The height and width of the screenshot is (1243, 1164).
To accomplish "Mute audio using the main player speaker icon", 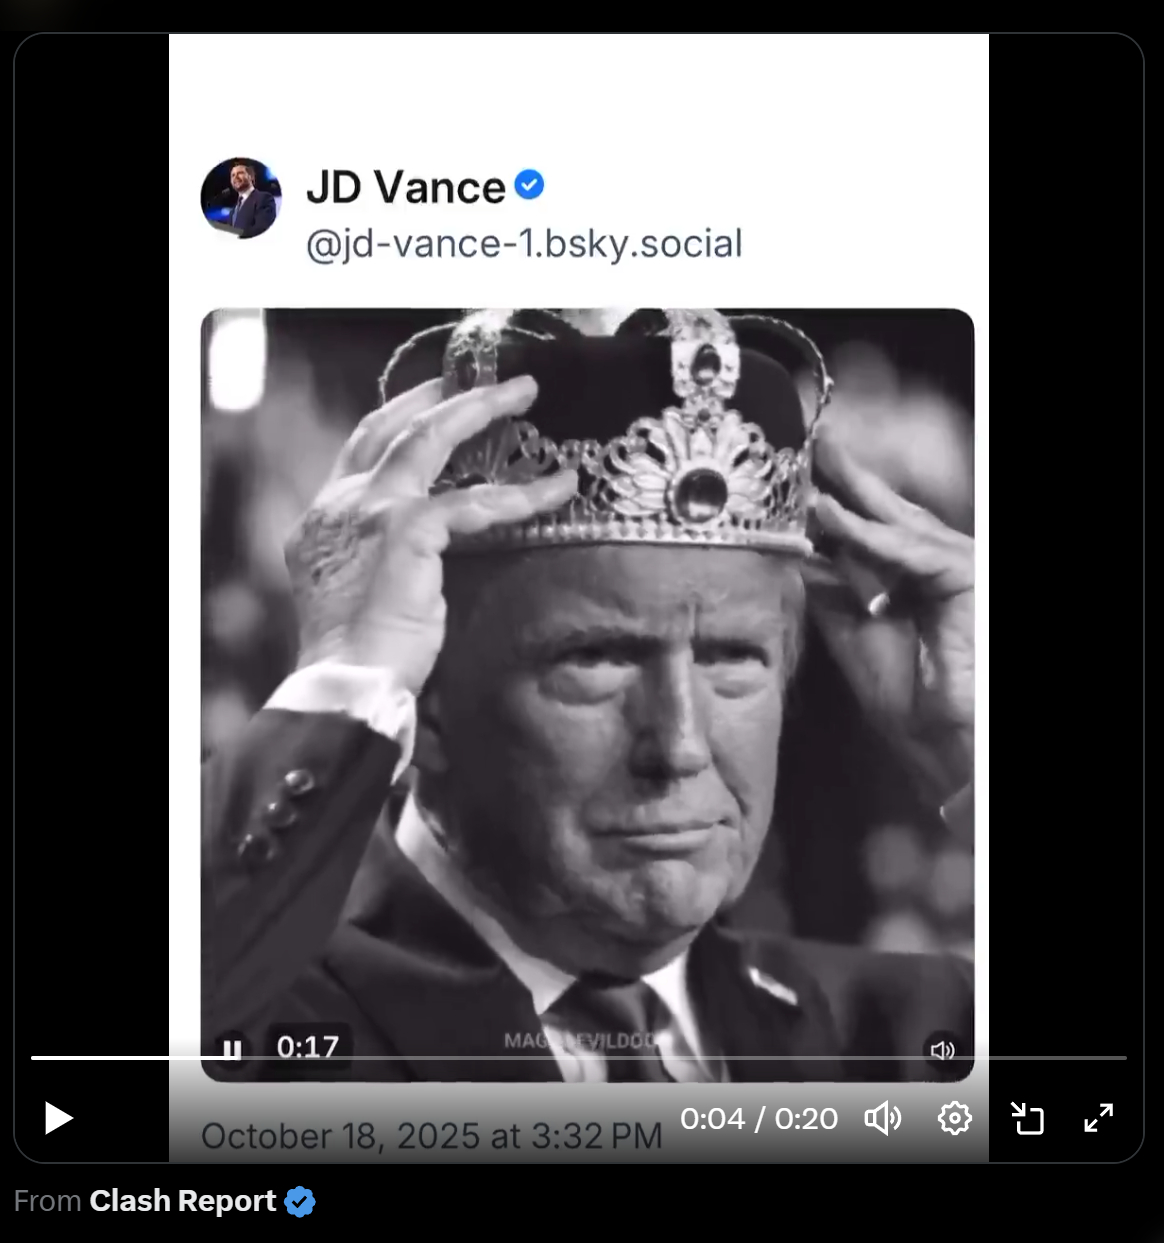I will (x=883, y=1118).
